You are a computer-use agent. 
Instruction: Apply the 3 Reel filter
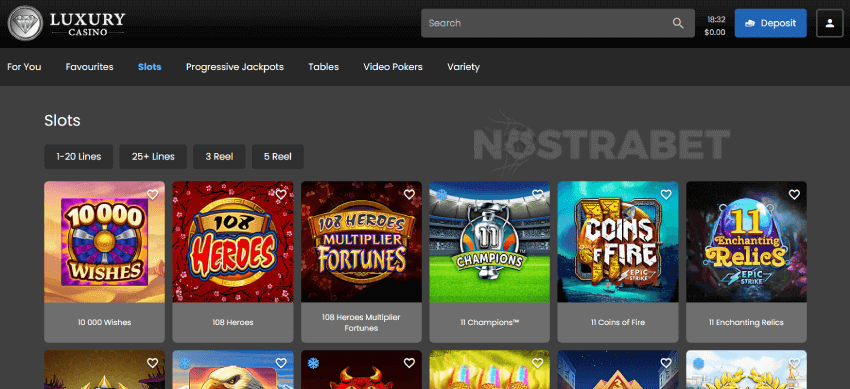coord(220,157)
